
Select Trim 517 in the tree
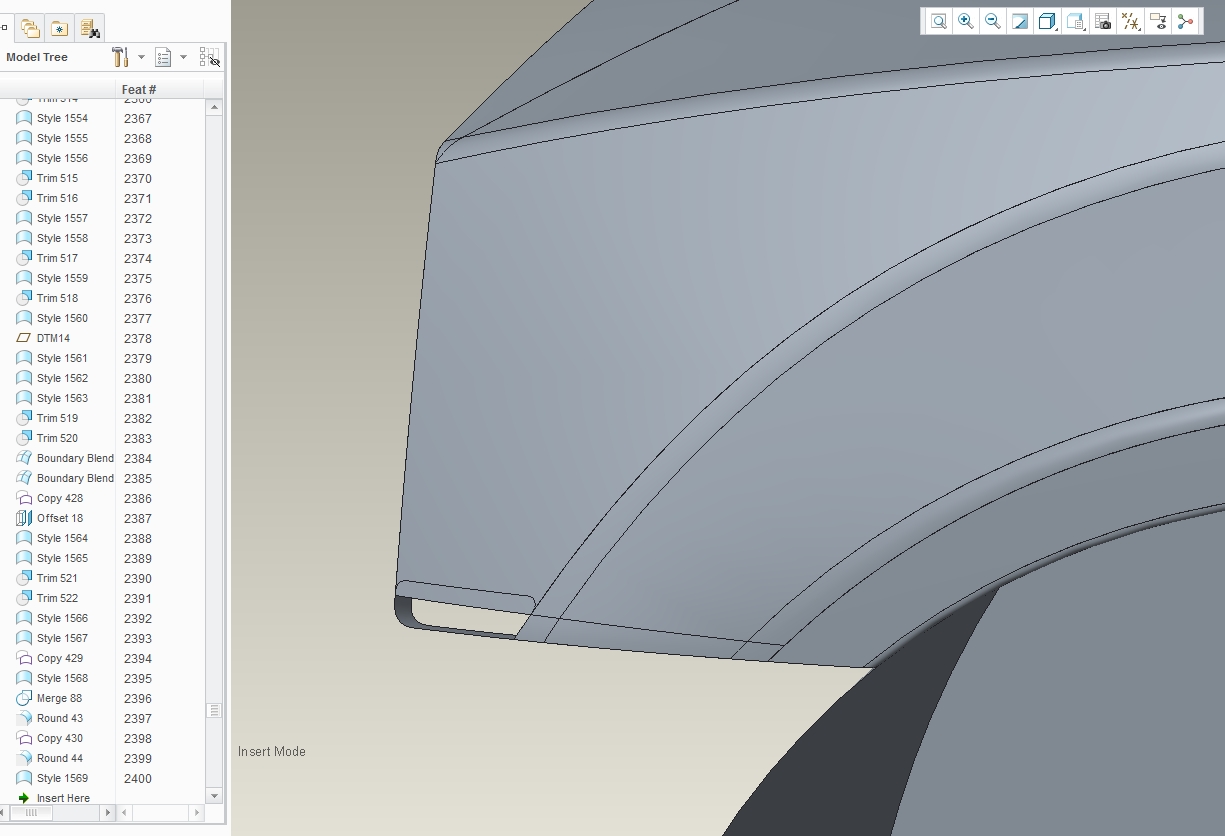57,258
